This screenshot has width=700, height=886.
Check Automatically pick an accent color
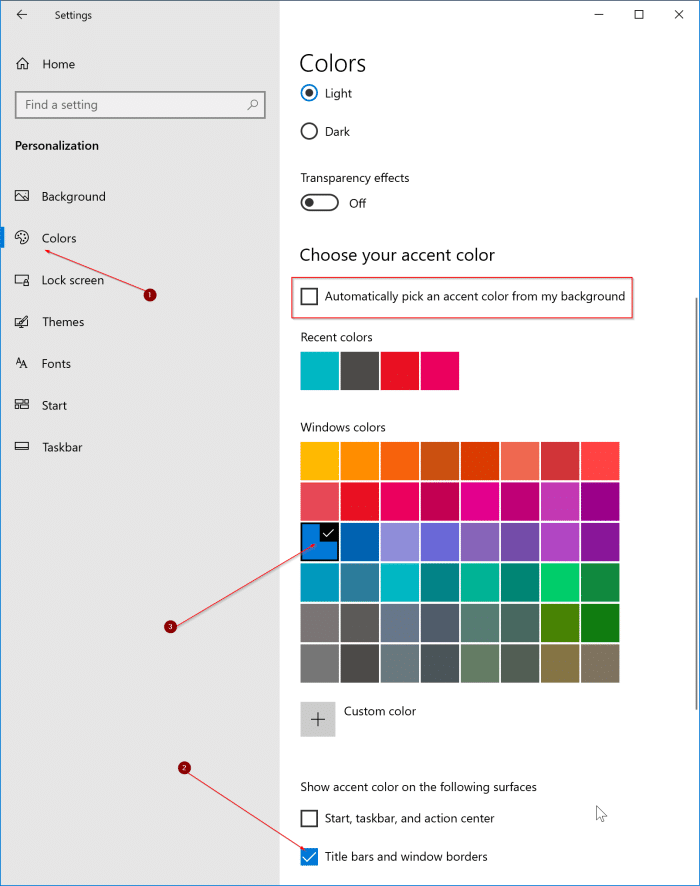[309, 296]
